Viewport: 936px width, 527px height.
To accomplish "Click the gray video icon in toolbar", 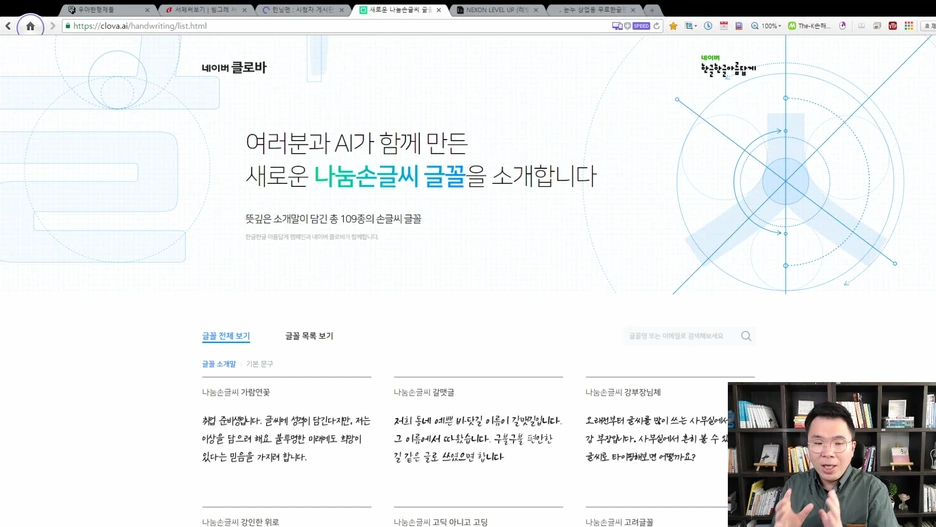I will pyautogui.click(x=861, y=26).
